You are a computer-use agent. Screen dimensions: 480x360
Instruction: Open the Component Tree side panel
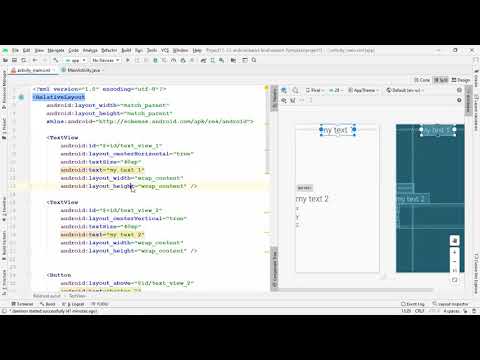[x=275, y=268]
